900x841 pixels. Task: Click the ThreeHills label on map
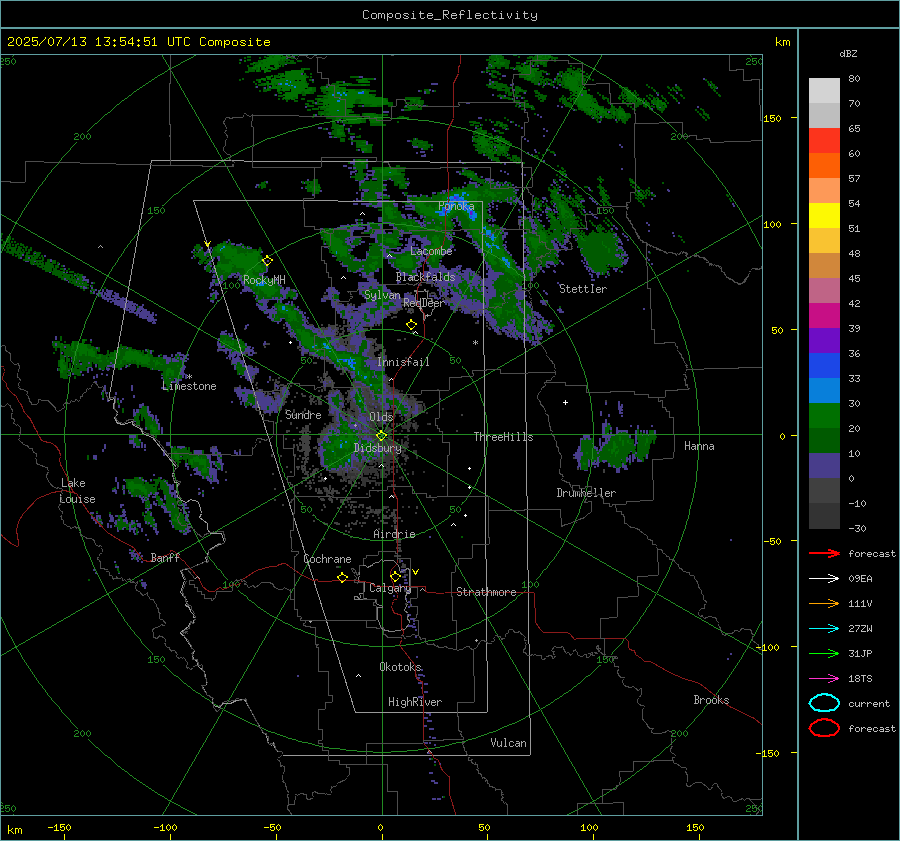503,437
